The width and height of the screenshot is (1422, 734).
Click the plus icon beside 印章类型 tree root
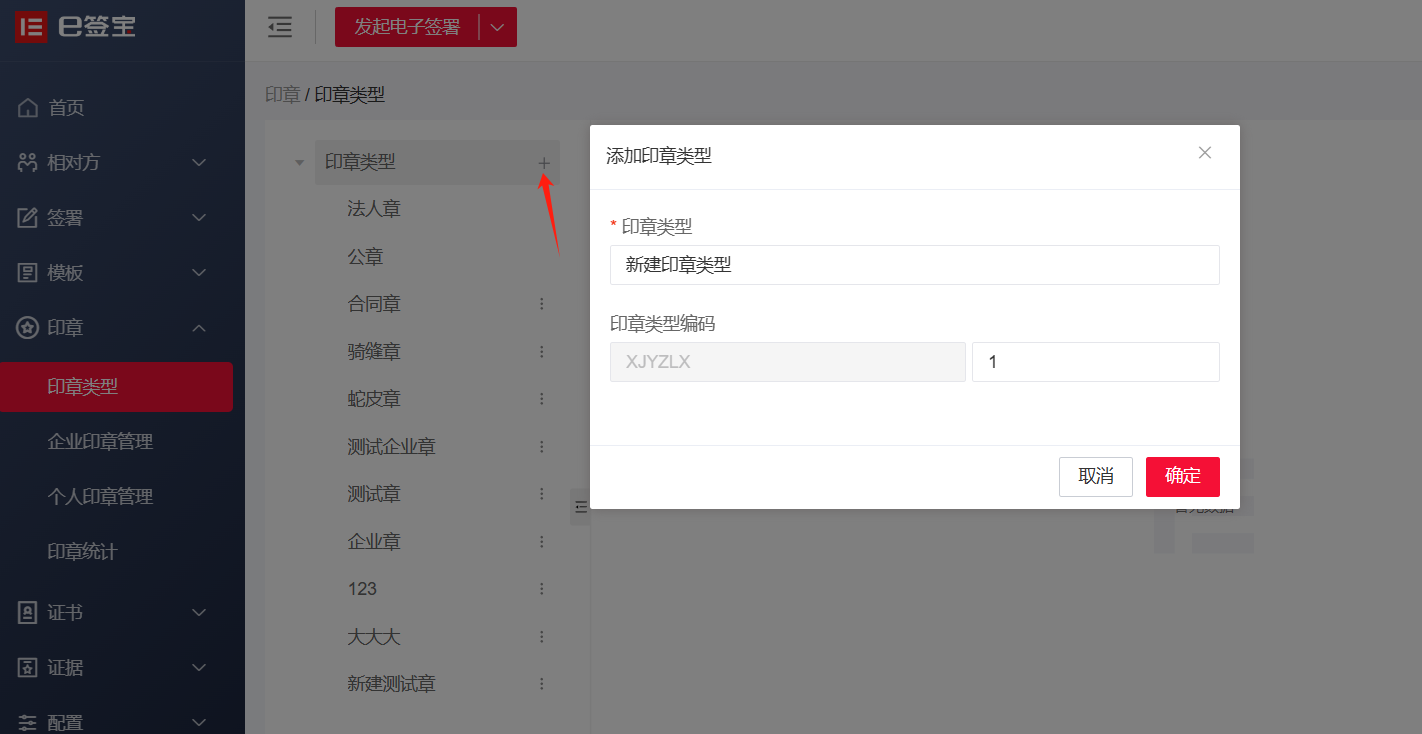[544, 162]
